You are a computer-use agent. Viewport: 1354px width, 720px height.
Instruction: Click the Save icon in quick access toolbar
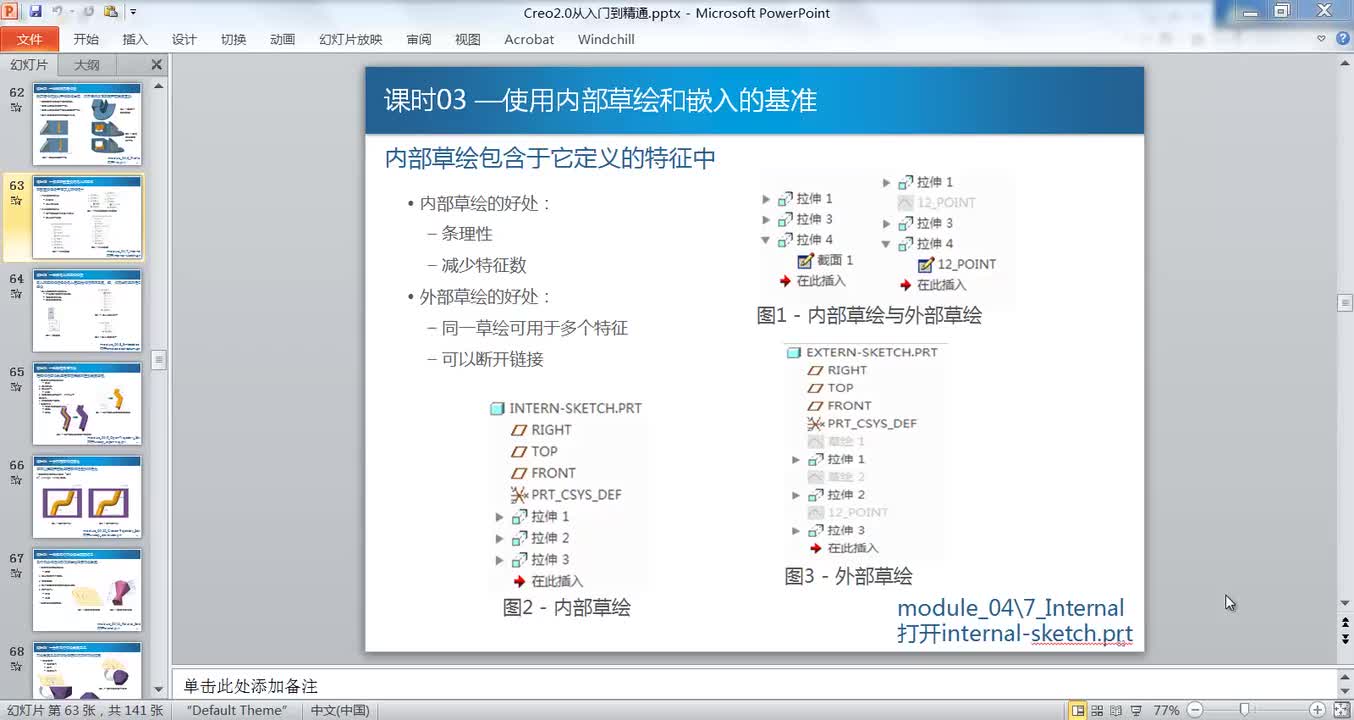pos(36,12)
